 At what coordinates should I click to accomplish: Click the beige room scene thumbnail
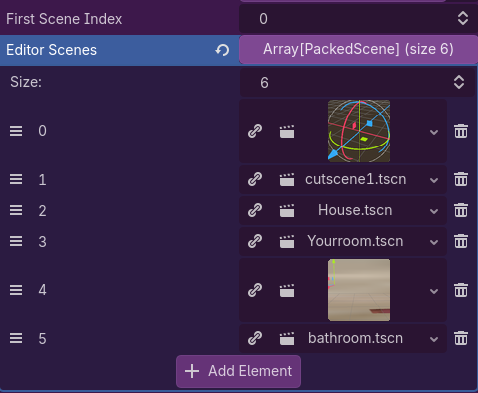pos(359,290)
